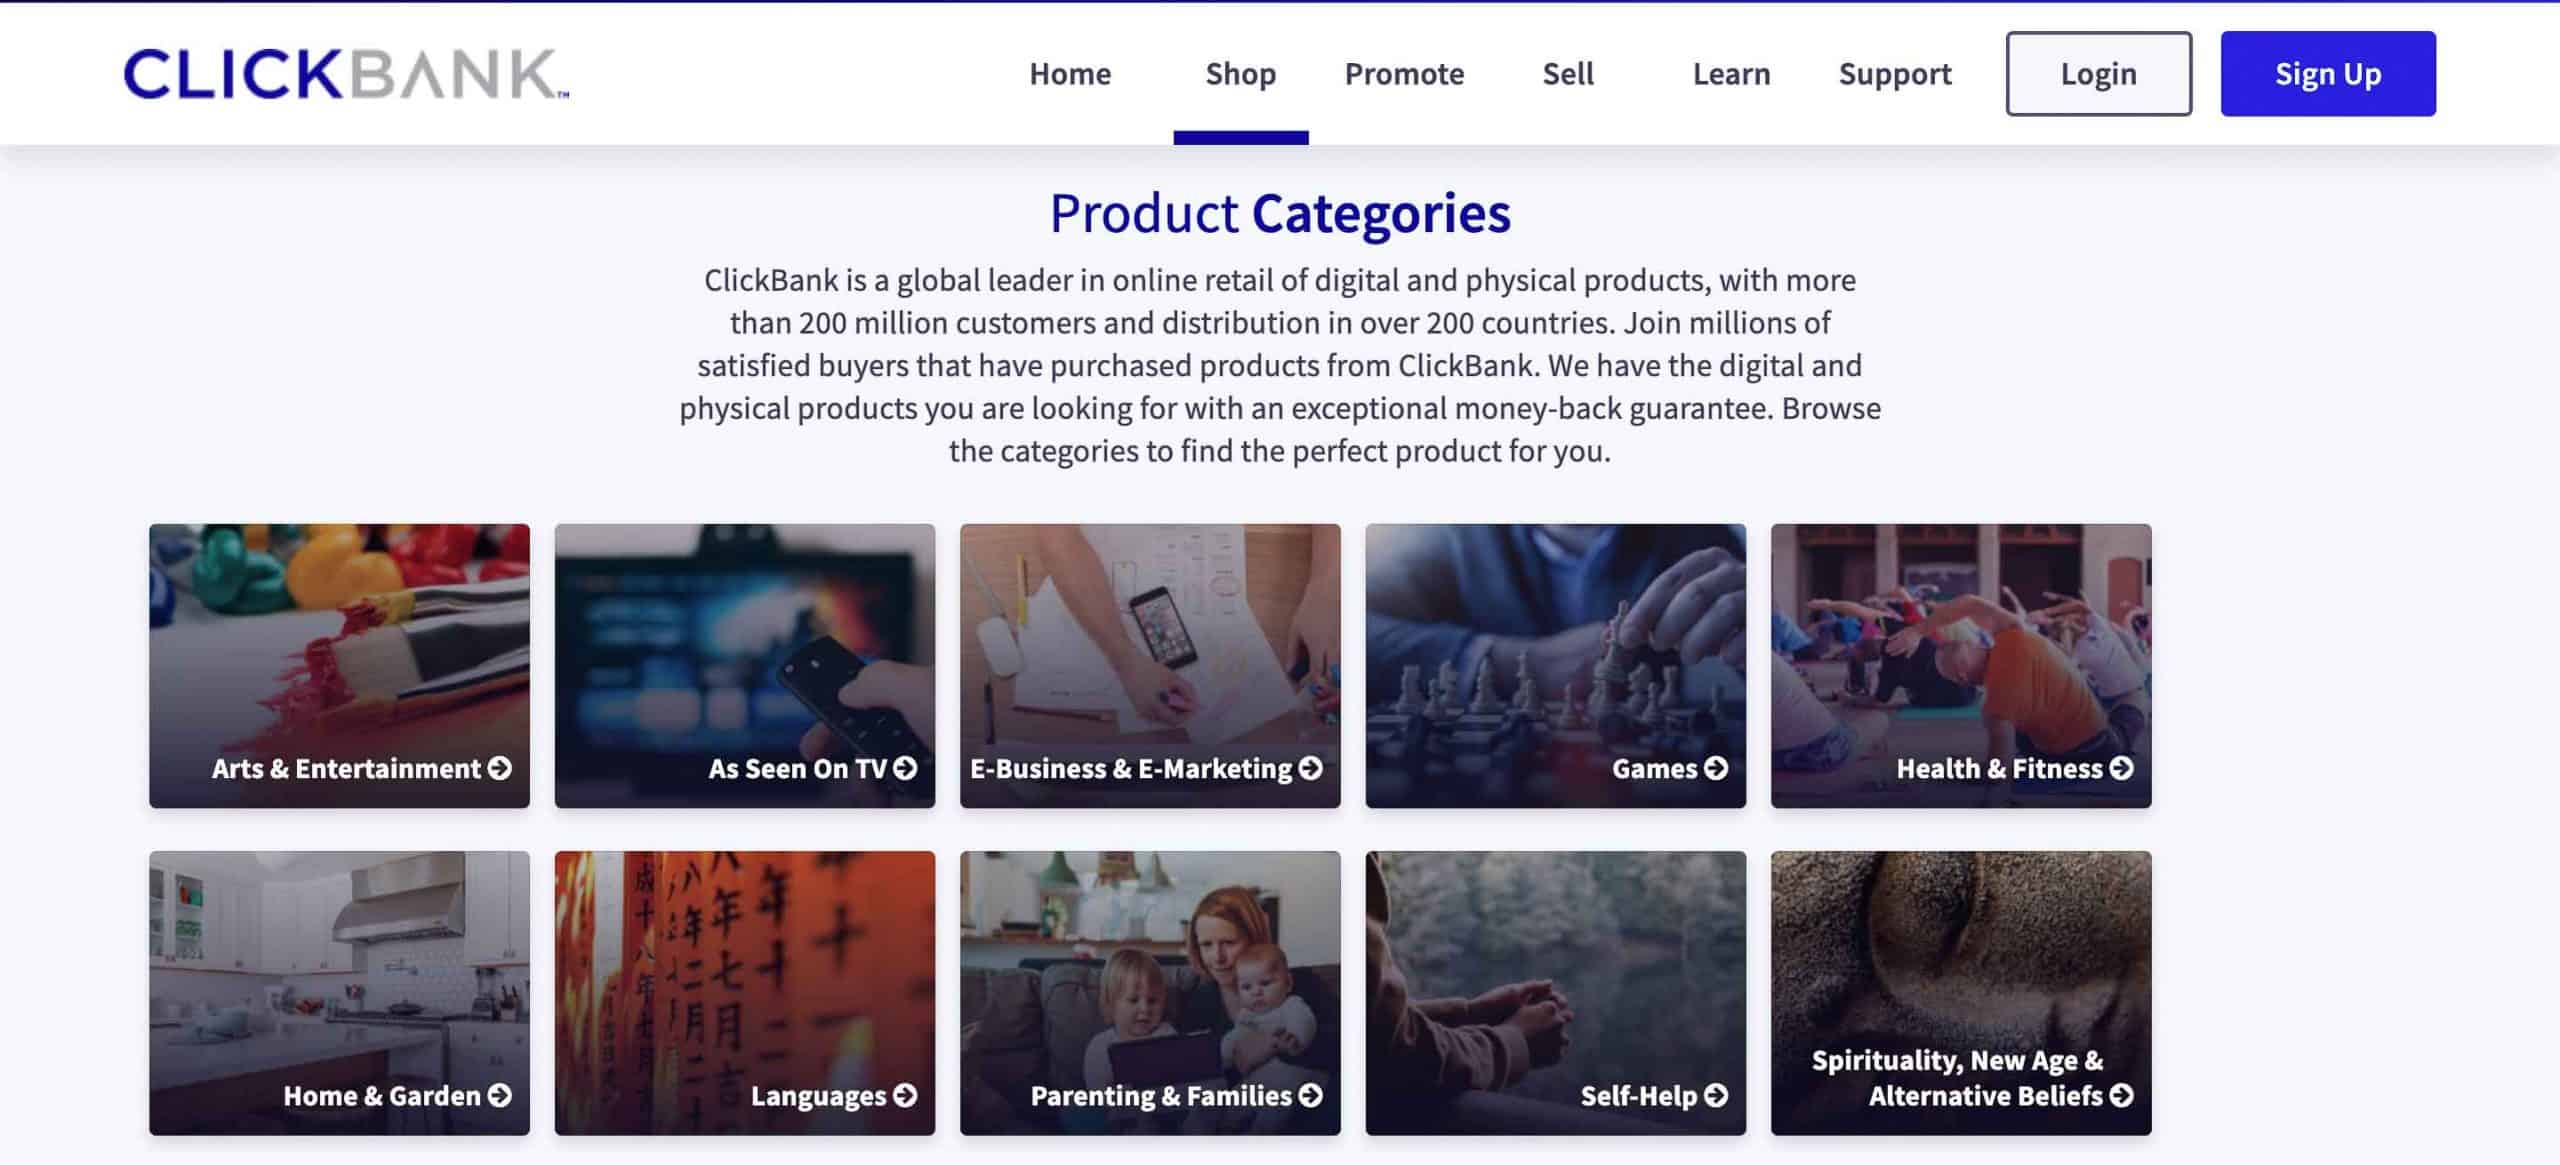2560x1165 pixels.
Task: Open the Learn menu
Action: [x=1731, y=74]
